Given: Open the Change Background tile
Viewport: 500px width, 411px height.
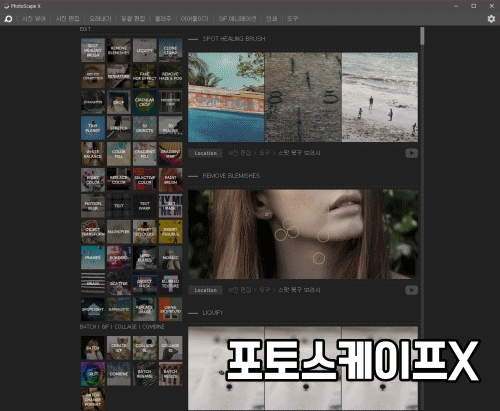Looking at the screenshot, I should click(x=170, y=309).
